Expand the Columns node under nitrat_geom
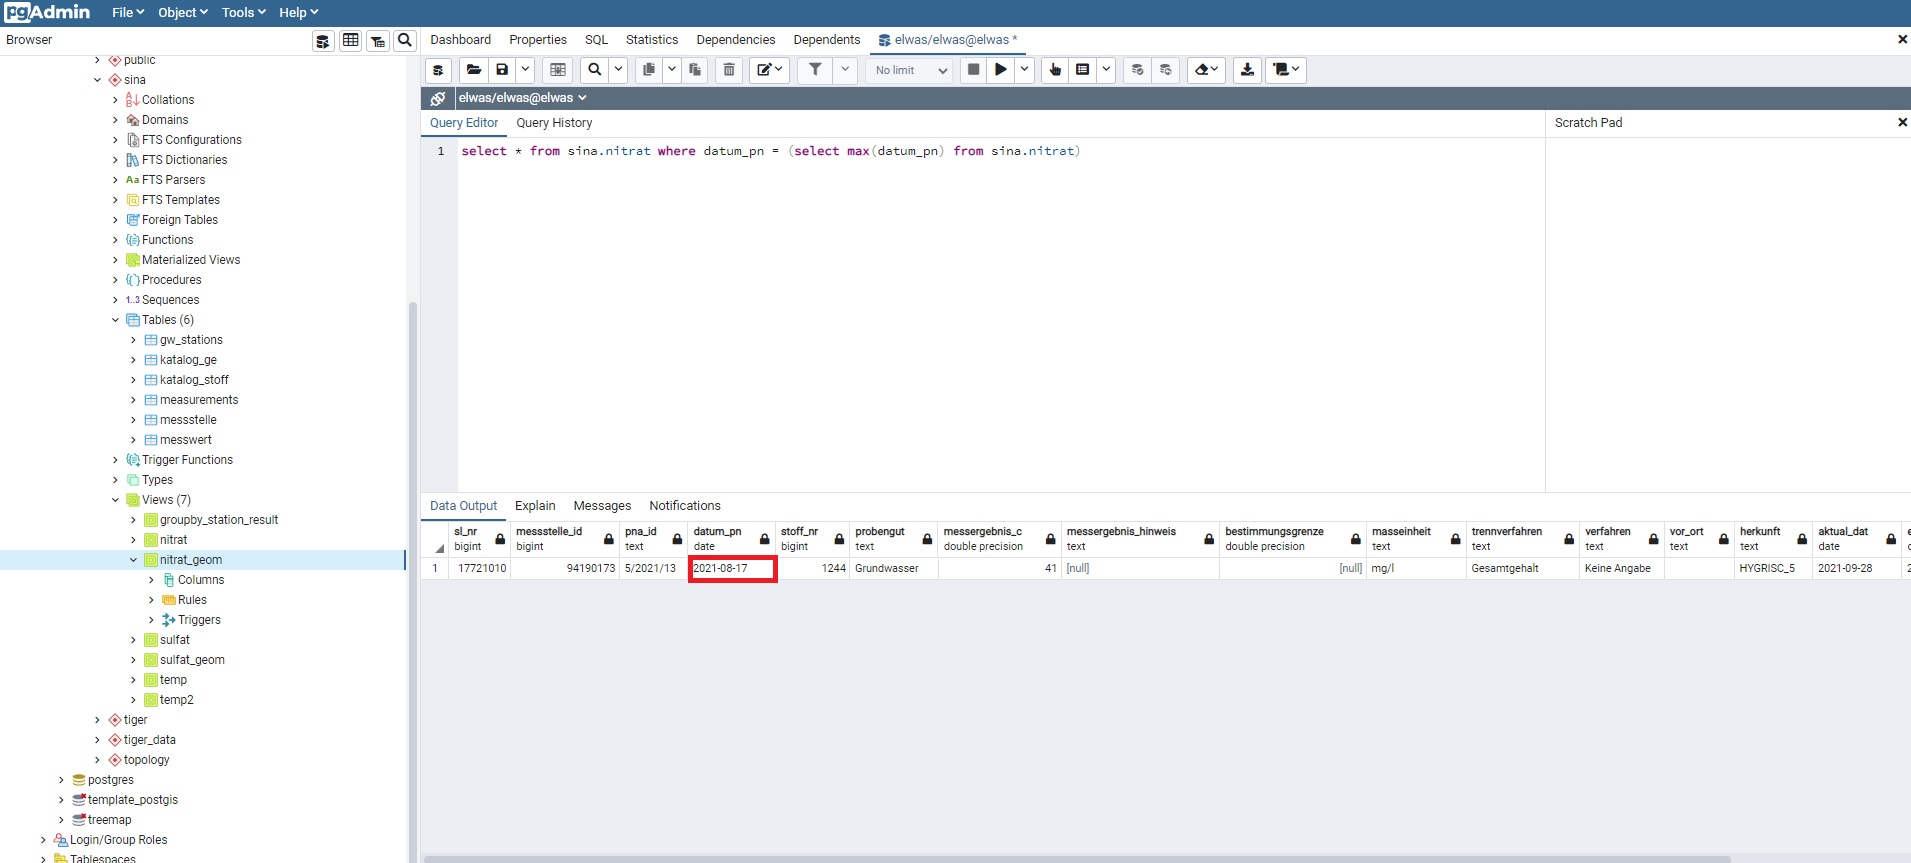 click(151, 580)
